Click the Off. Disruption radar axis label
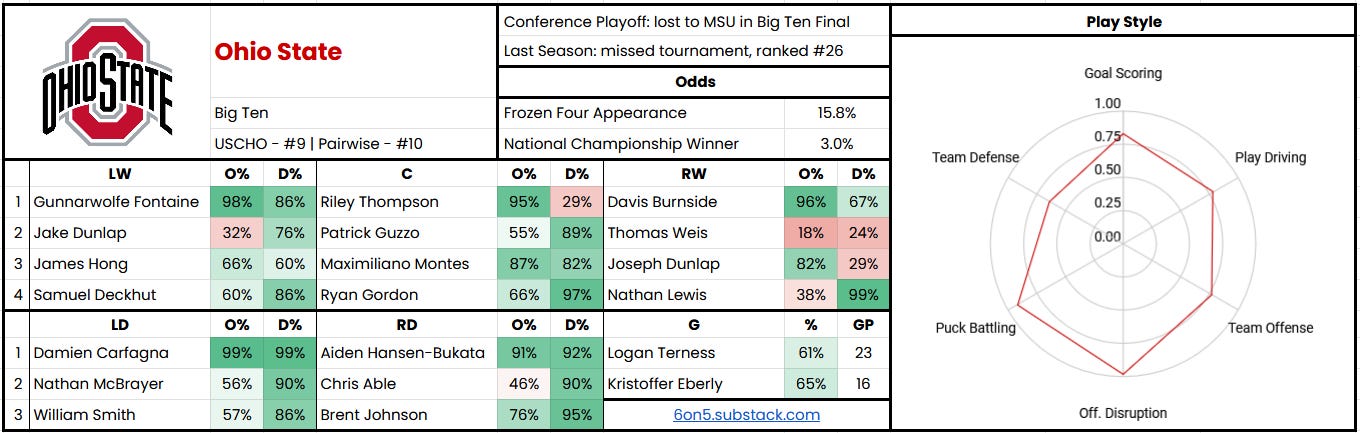Viewport: 1360px width, 433px height. [1123, 413]
